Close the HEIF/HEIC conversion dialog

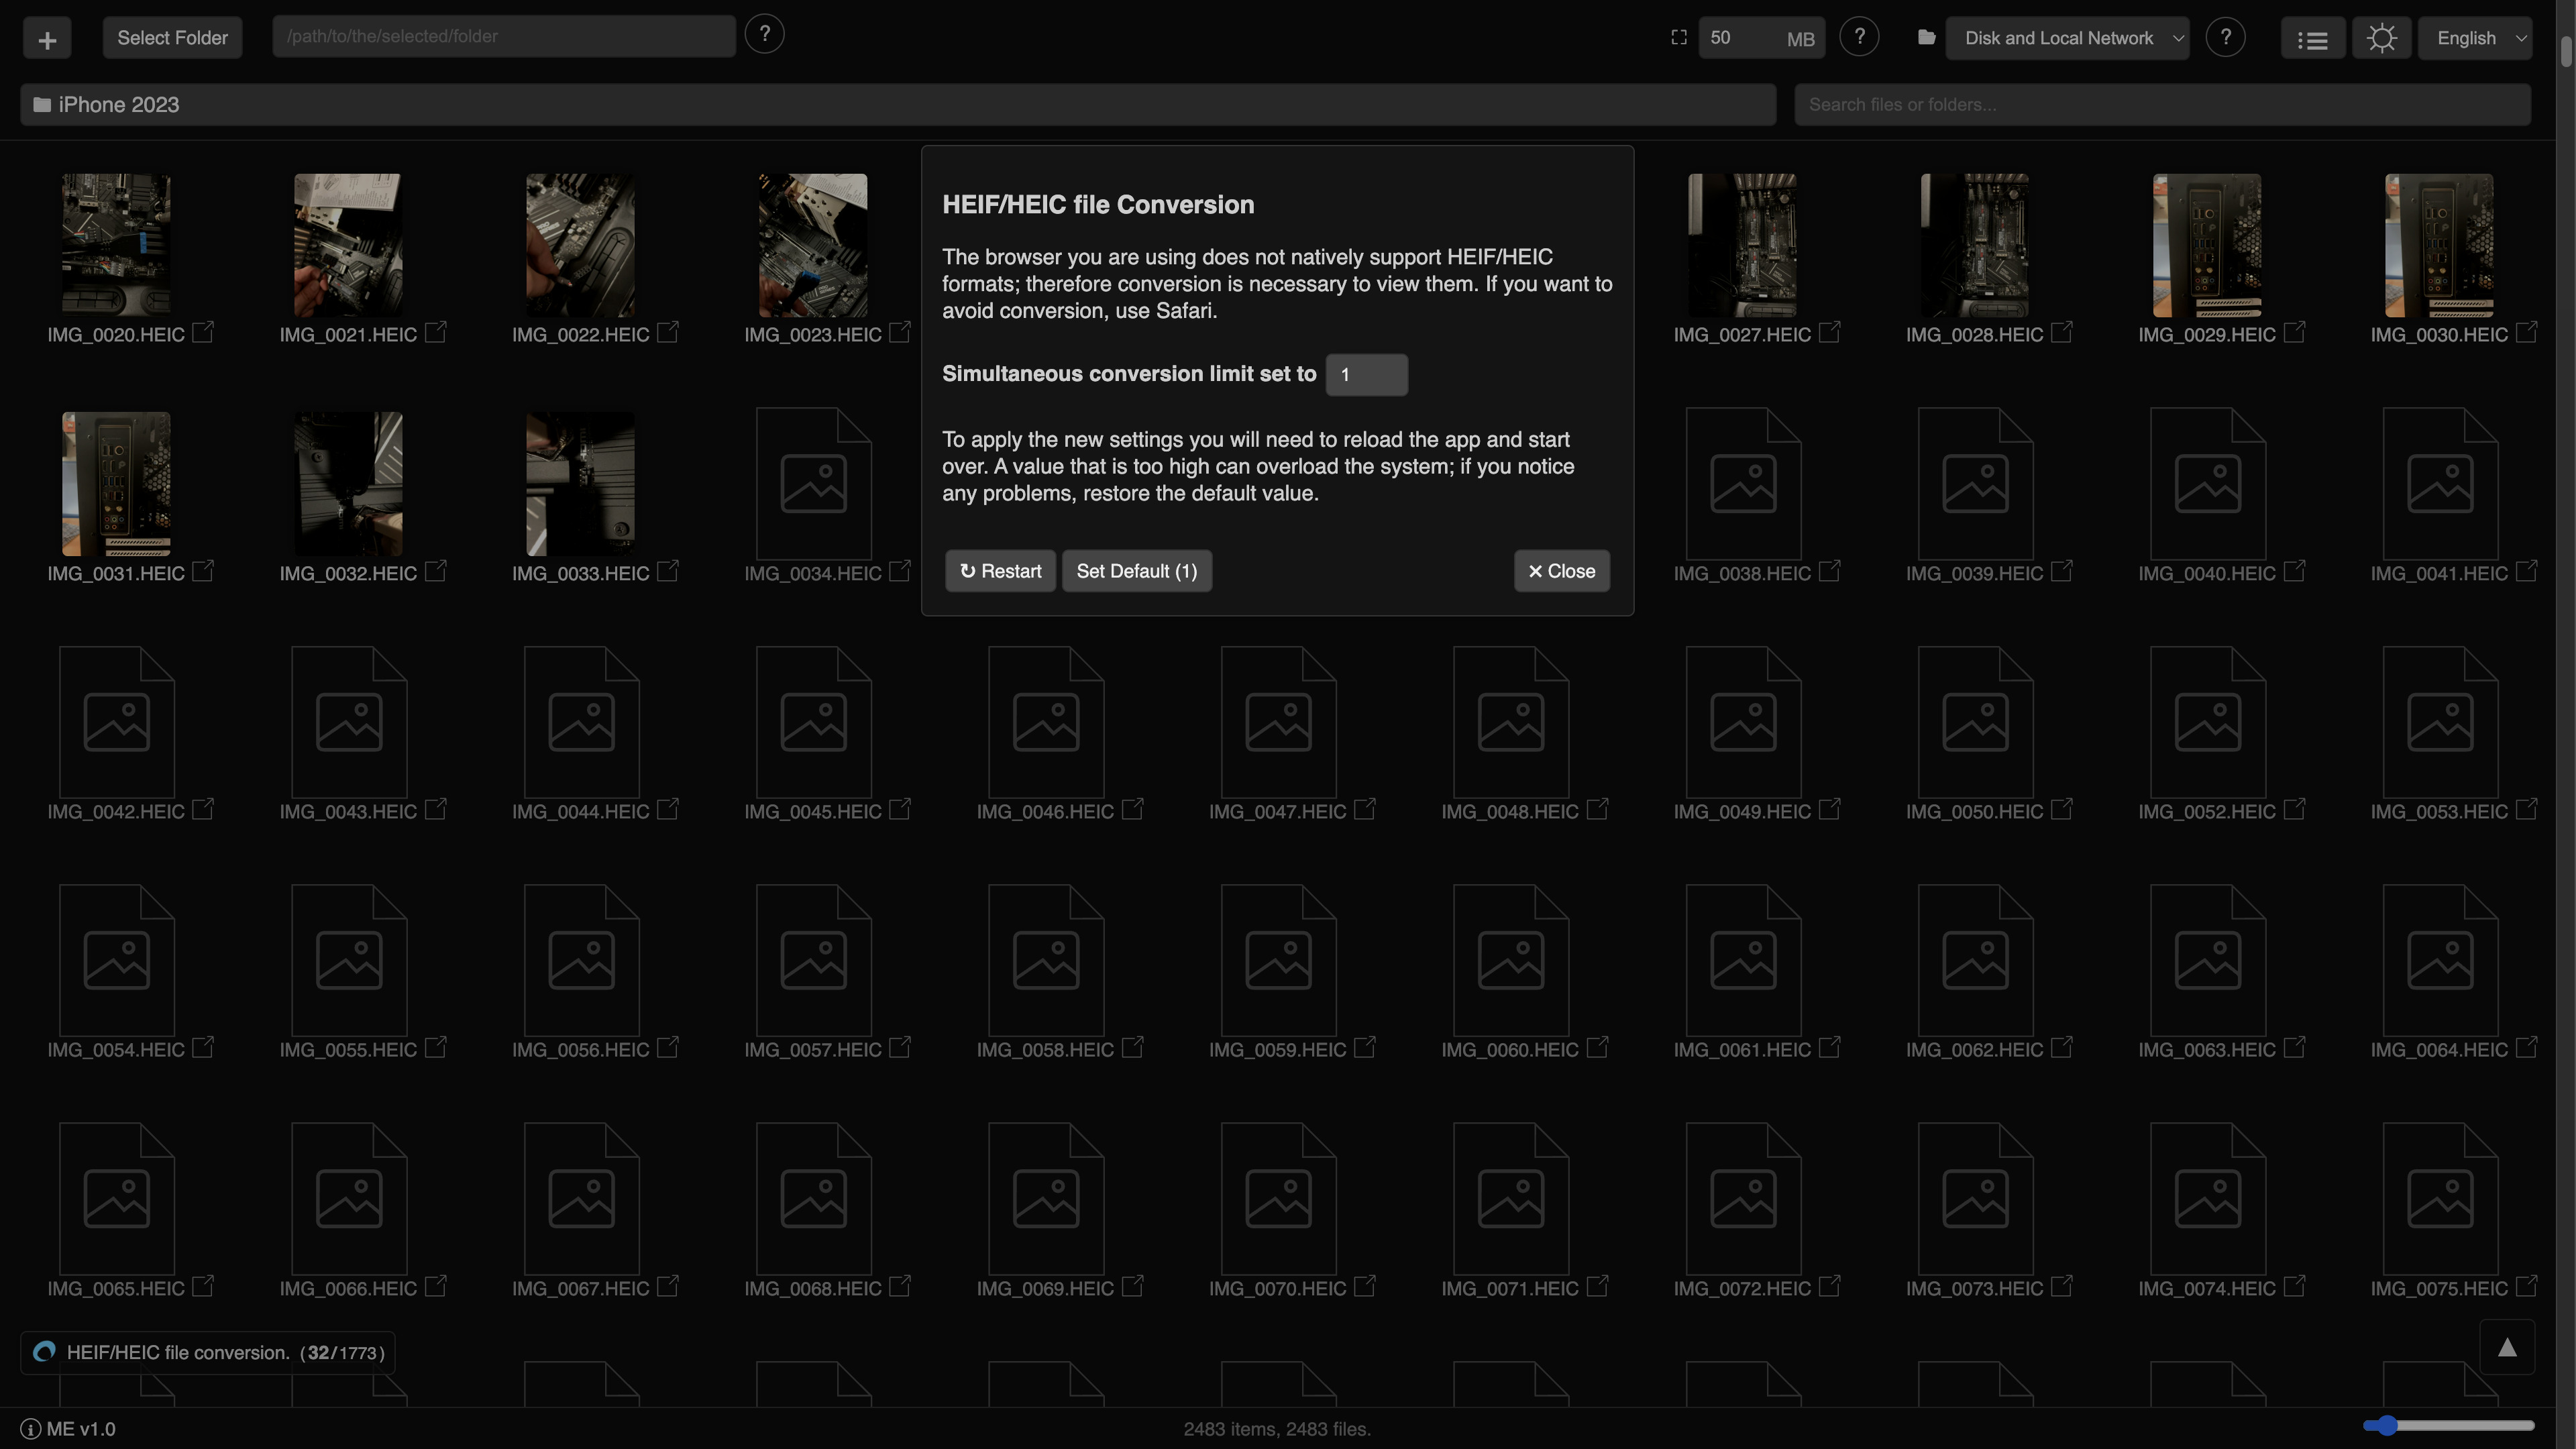click(1561, 571)
